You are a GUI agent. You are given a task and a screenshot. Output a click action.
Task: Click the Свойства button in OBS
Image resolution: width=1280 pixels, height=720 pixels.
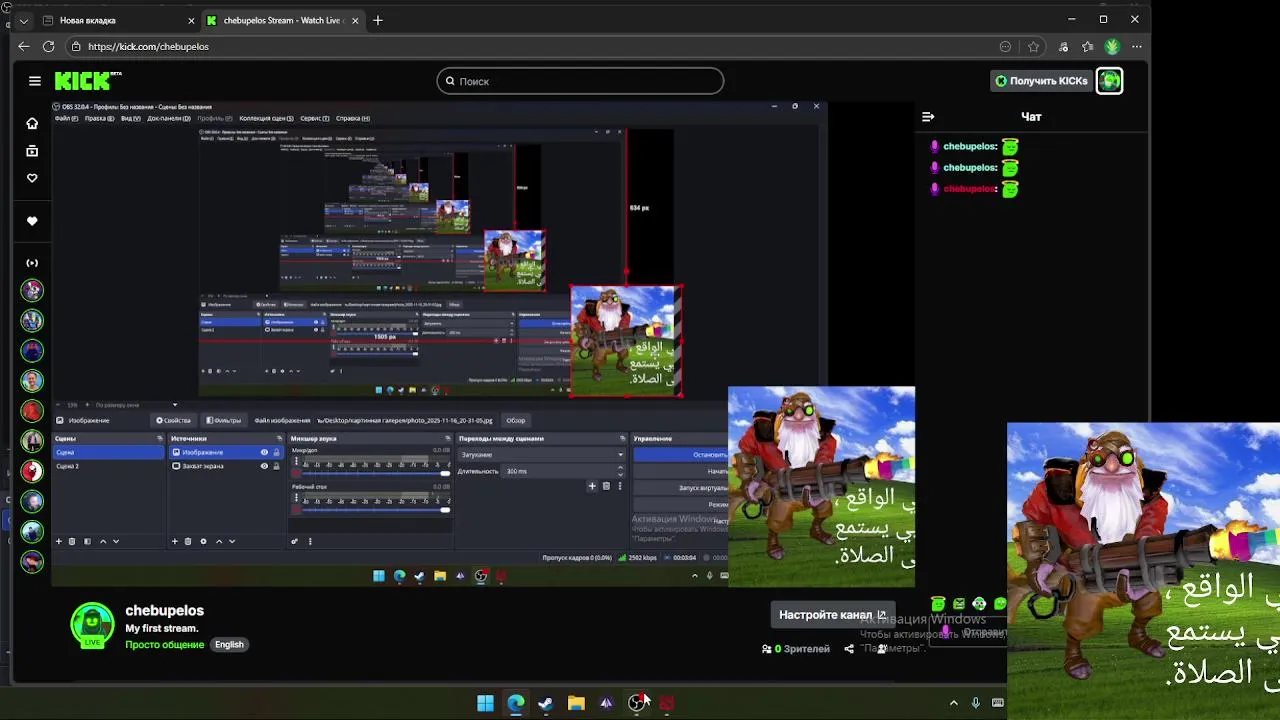pos(173,420)
